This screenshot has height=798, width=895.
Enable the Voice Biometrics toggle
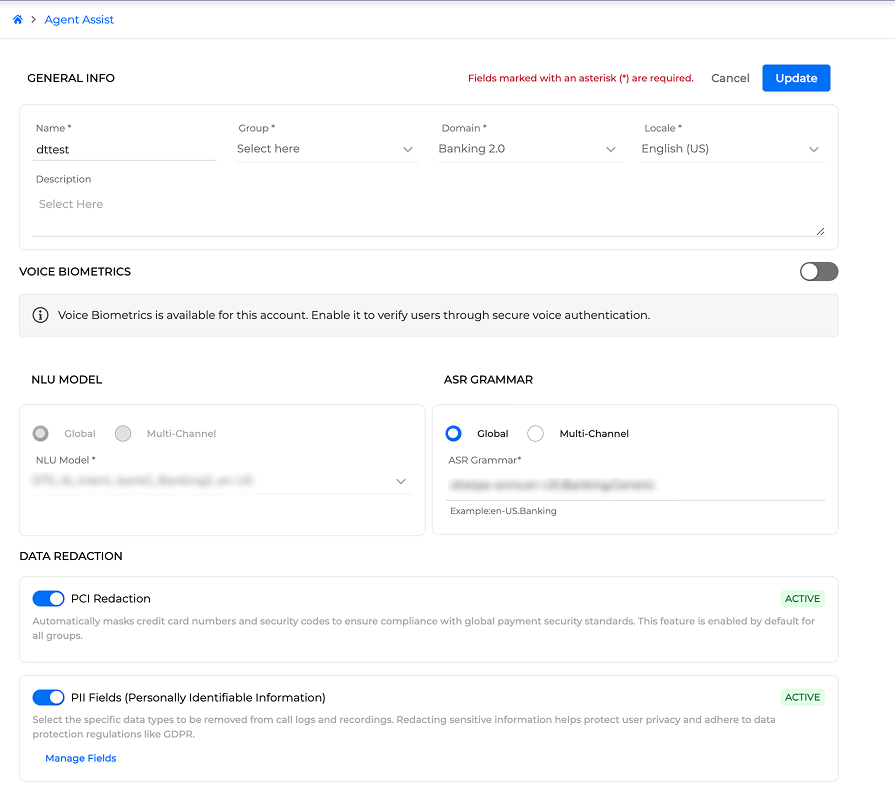point(819,272)
